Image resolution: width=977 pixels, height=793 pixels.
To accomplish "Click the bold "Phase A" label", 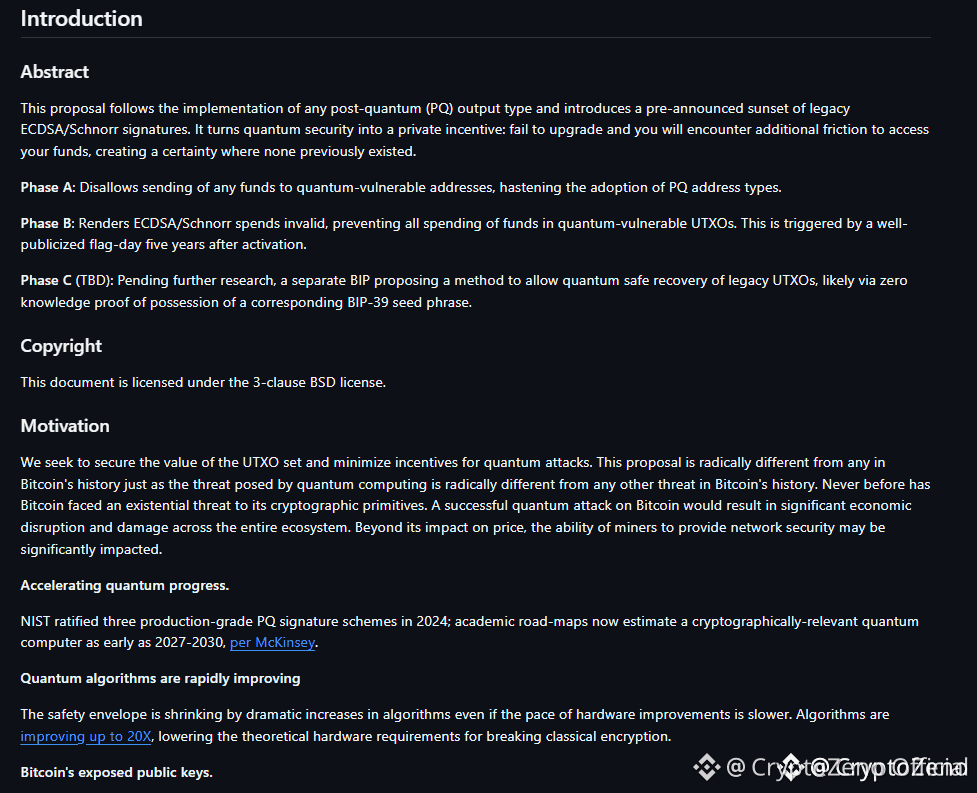I will [x=47, y=188].
